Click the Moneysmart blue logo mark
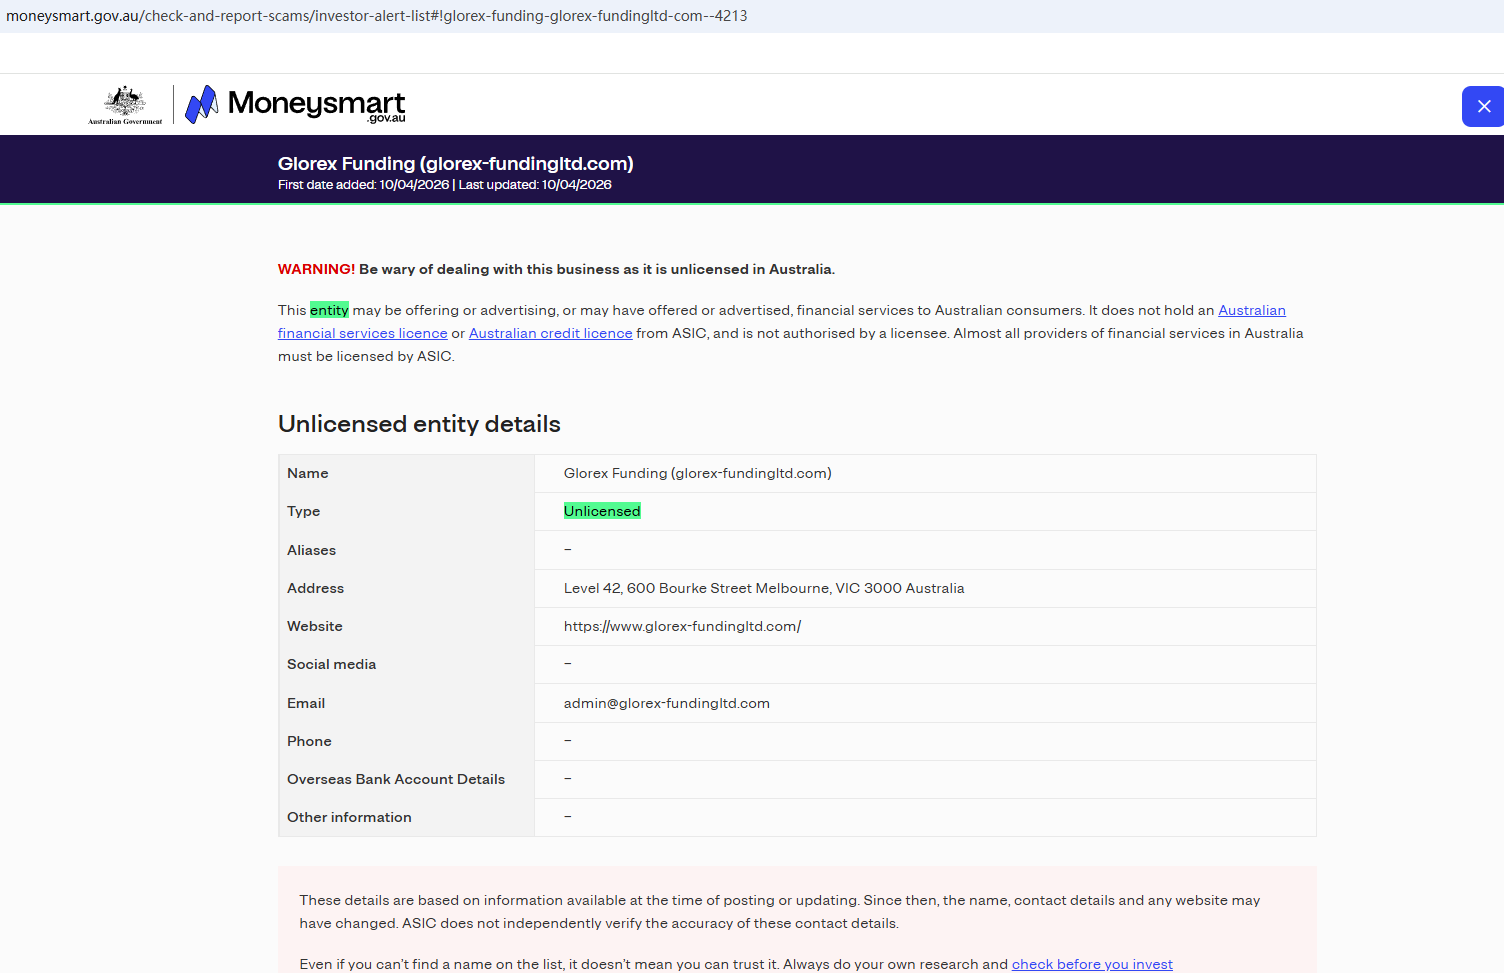 (x=202, y=104)
